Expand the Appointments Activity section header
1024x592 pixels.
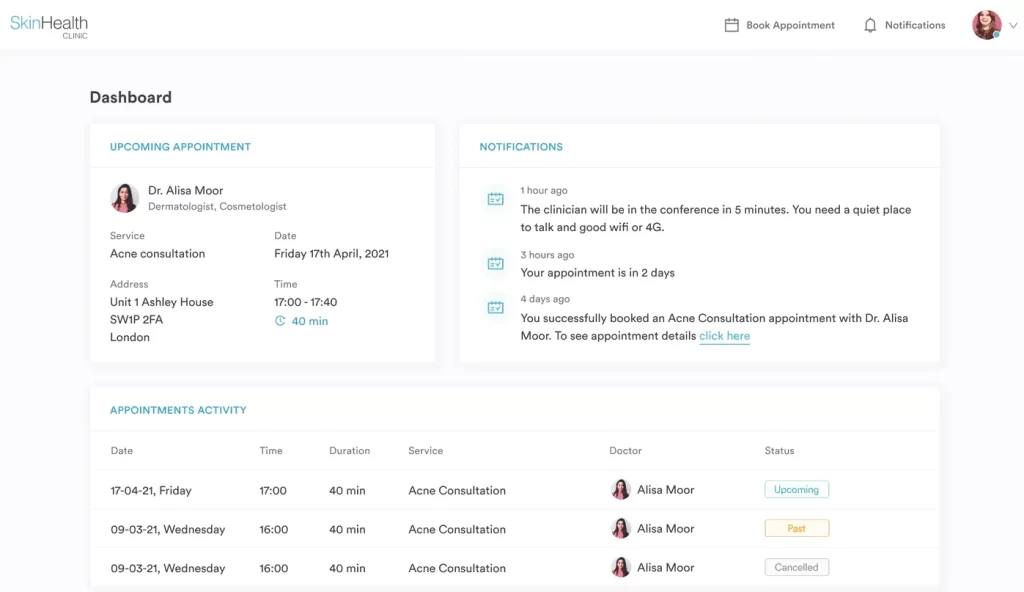pos(180,410)
